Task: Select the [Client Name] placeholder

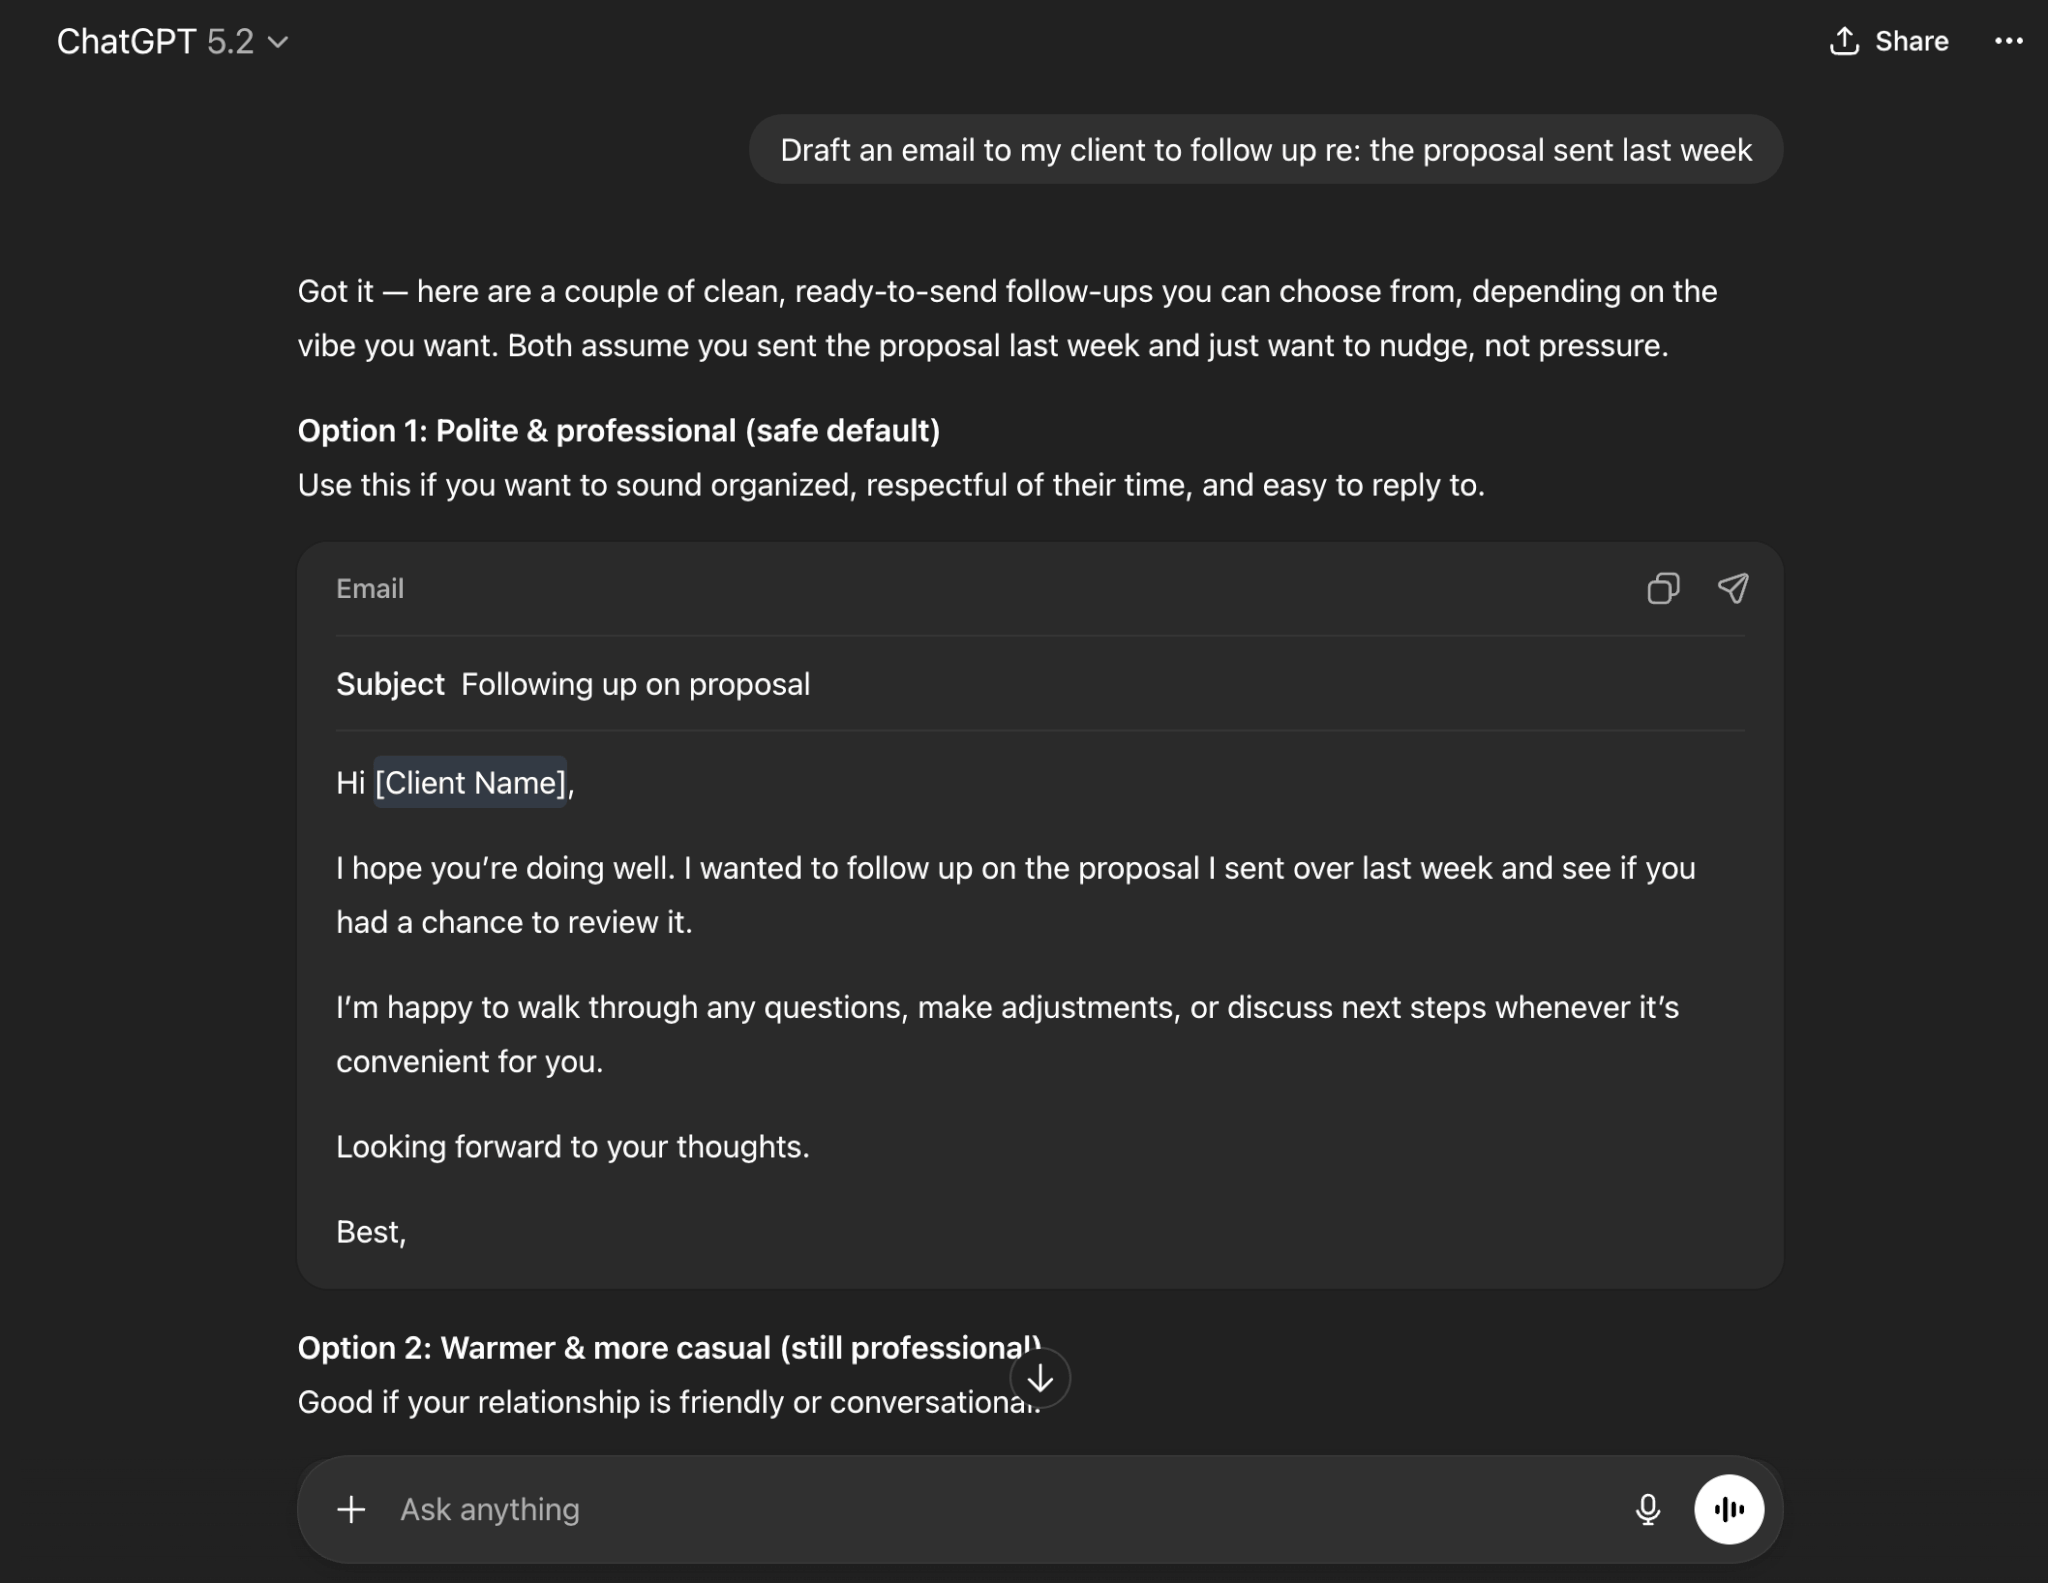Action: coord(470,783)
